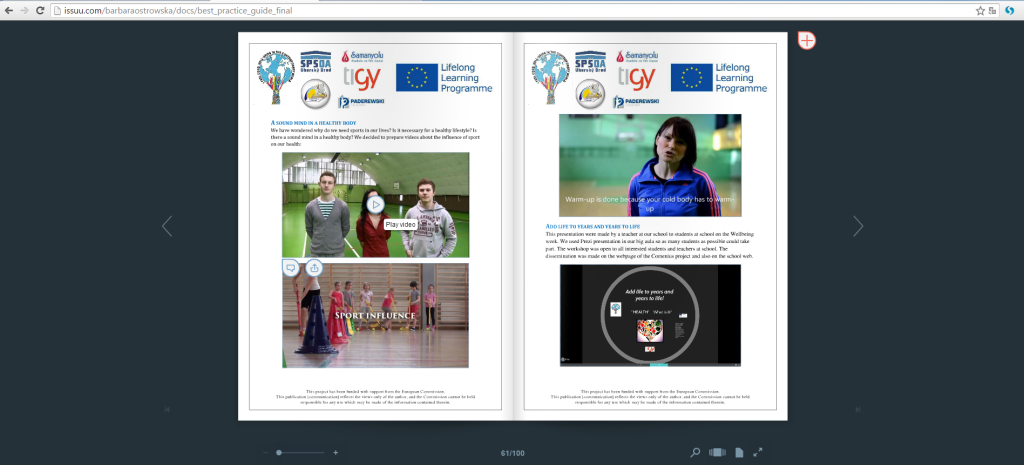This screenshot has width=1024, height=465.
Task: Click the issuu.com URL in the address bar
Action: coord(178,10)
